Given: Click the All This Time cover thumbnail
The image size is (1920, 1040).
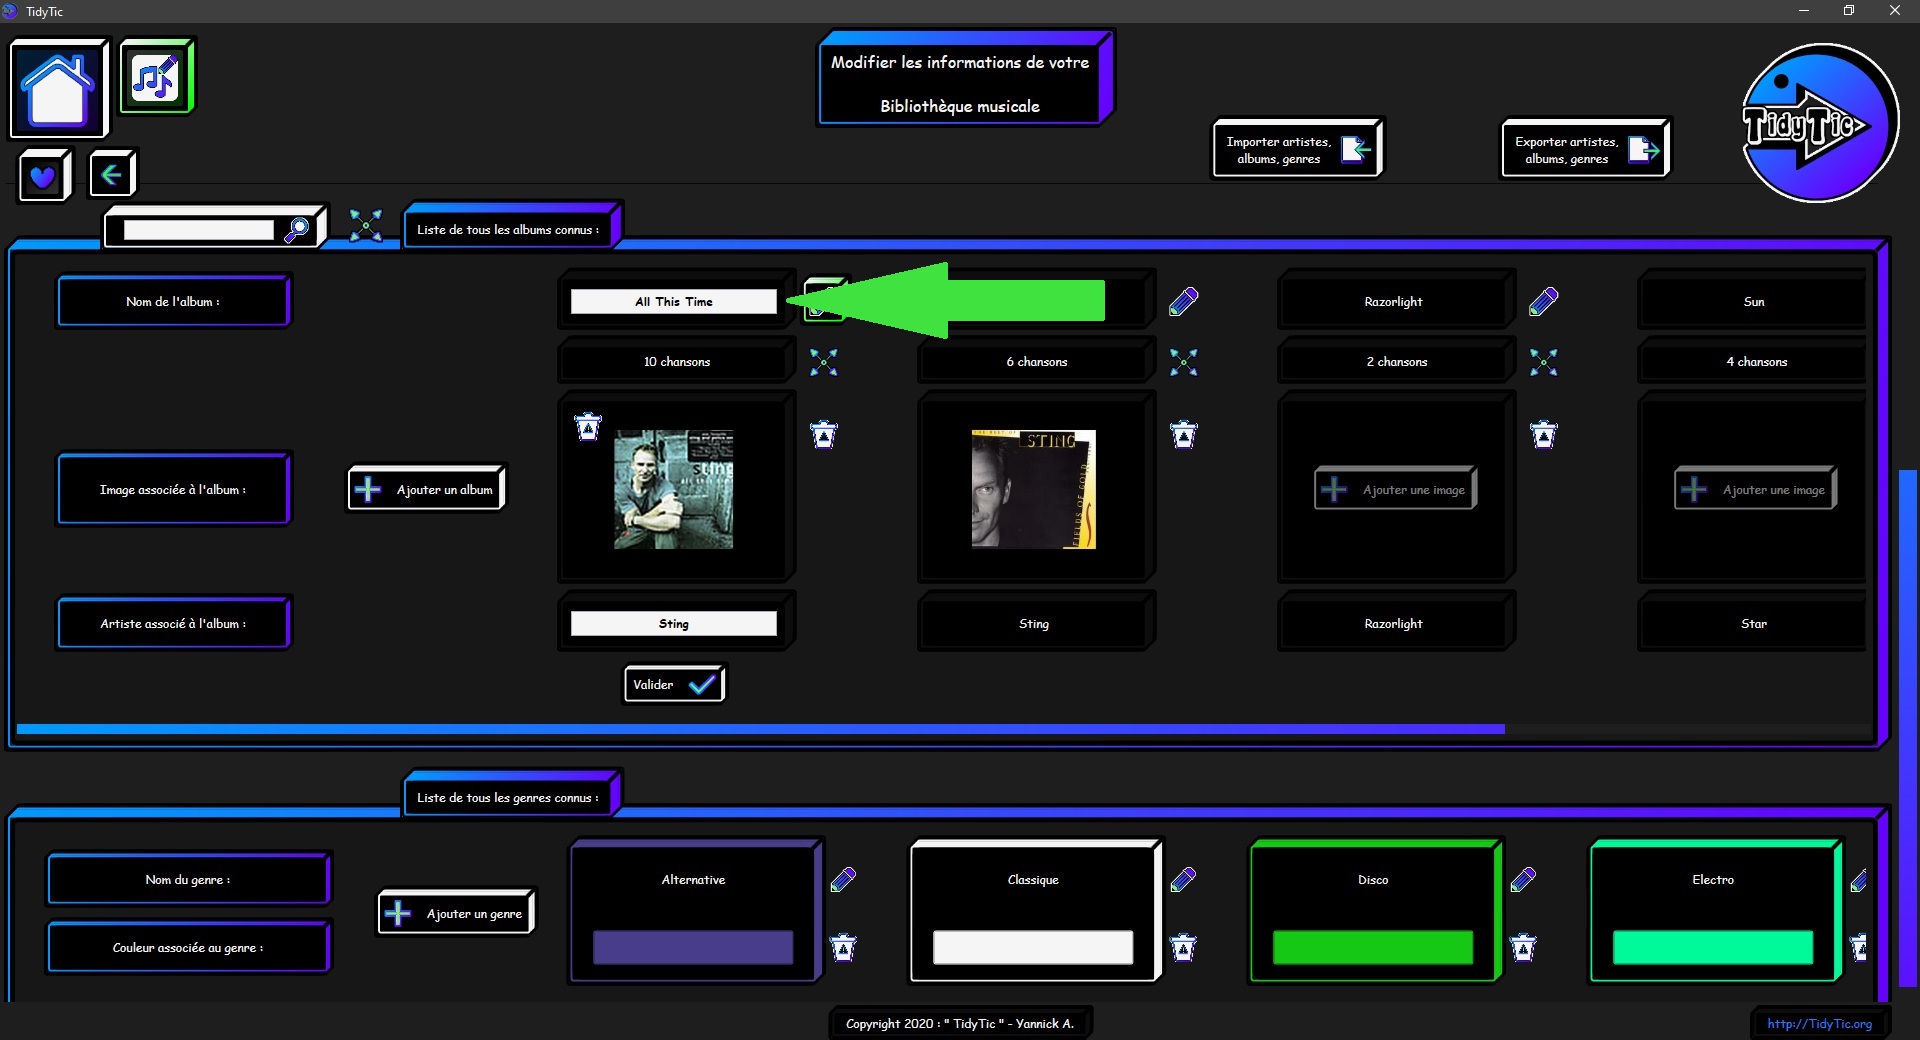Looking at the screenshot, I should tap(673, 489).
